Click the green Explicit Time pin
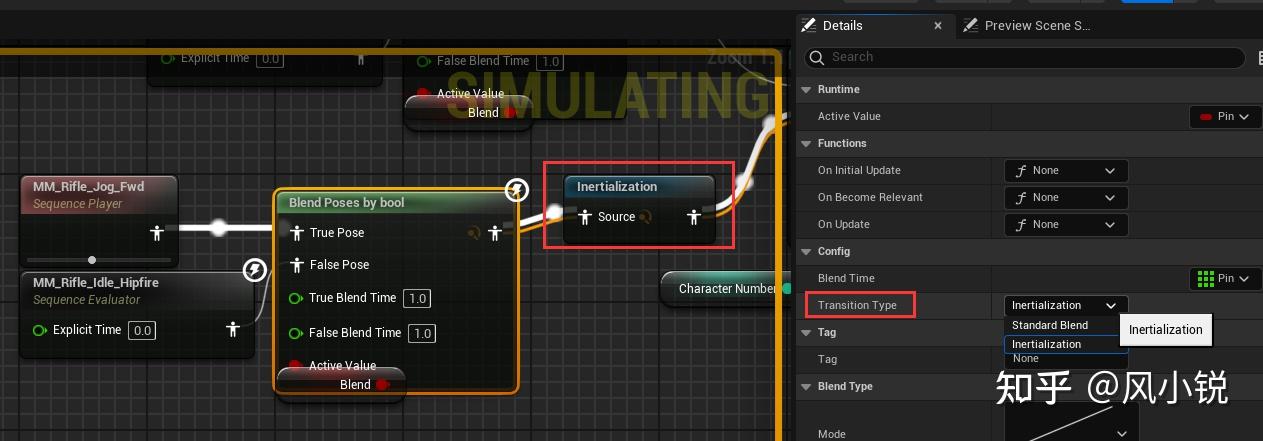Viewport: 1263px width, 441px height. pyautogui.click(x=40, y=330)
